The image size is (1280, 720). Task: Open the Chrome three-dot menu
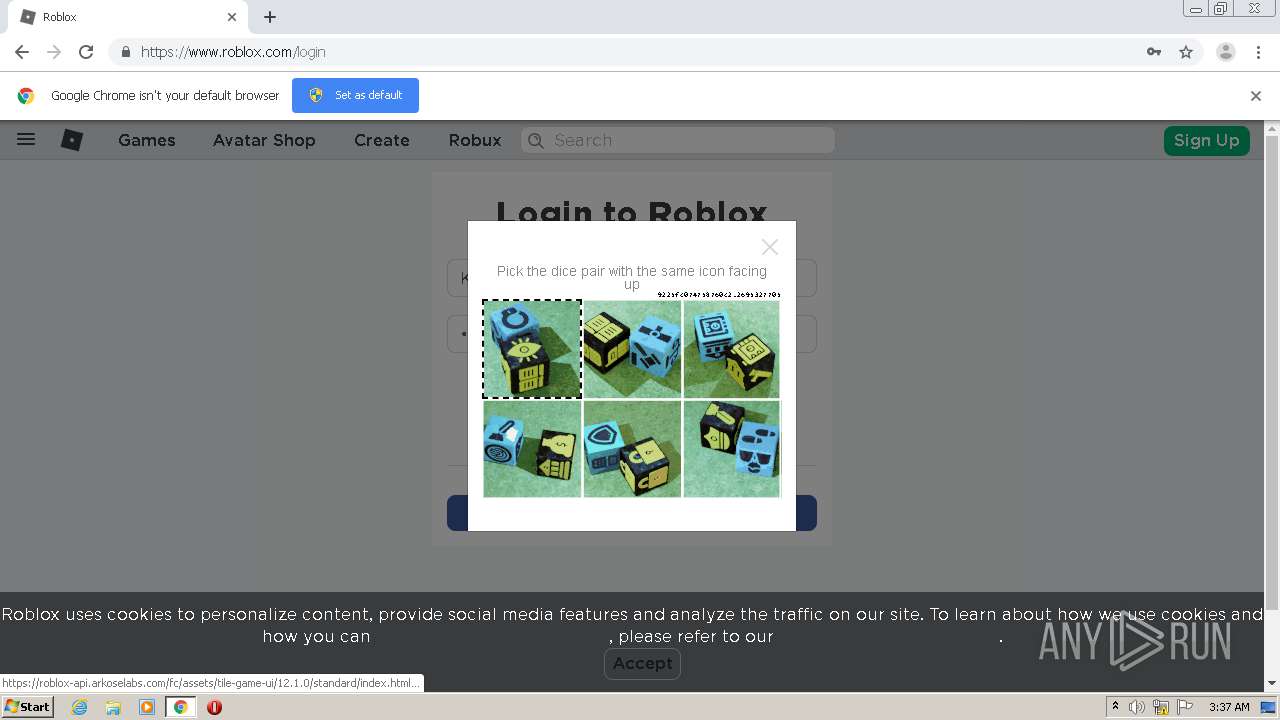[1258, 52]
